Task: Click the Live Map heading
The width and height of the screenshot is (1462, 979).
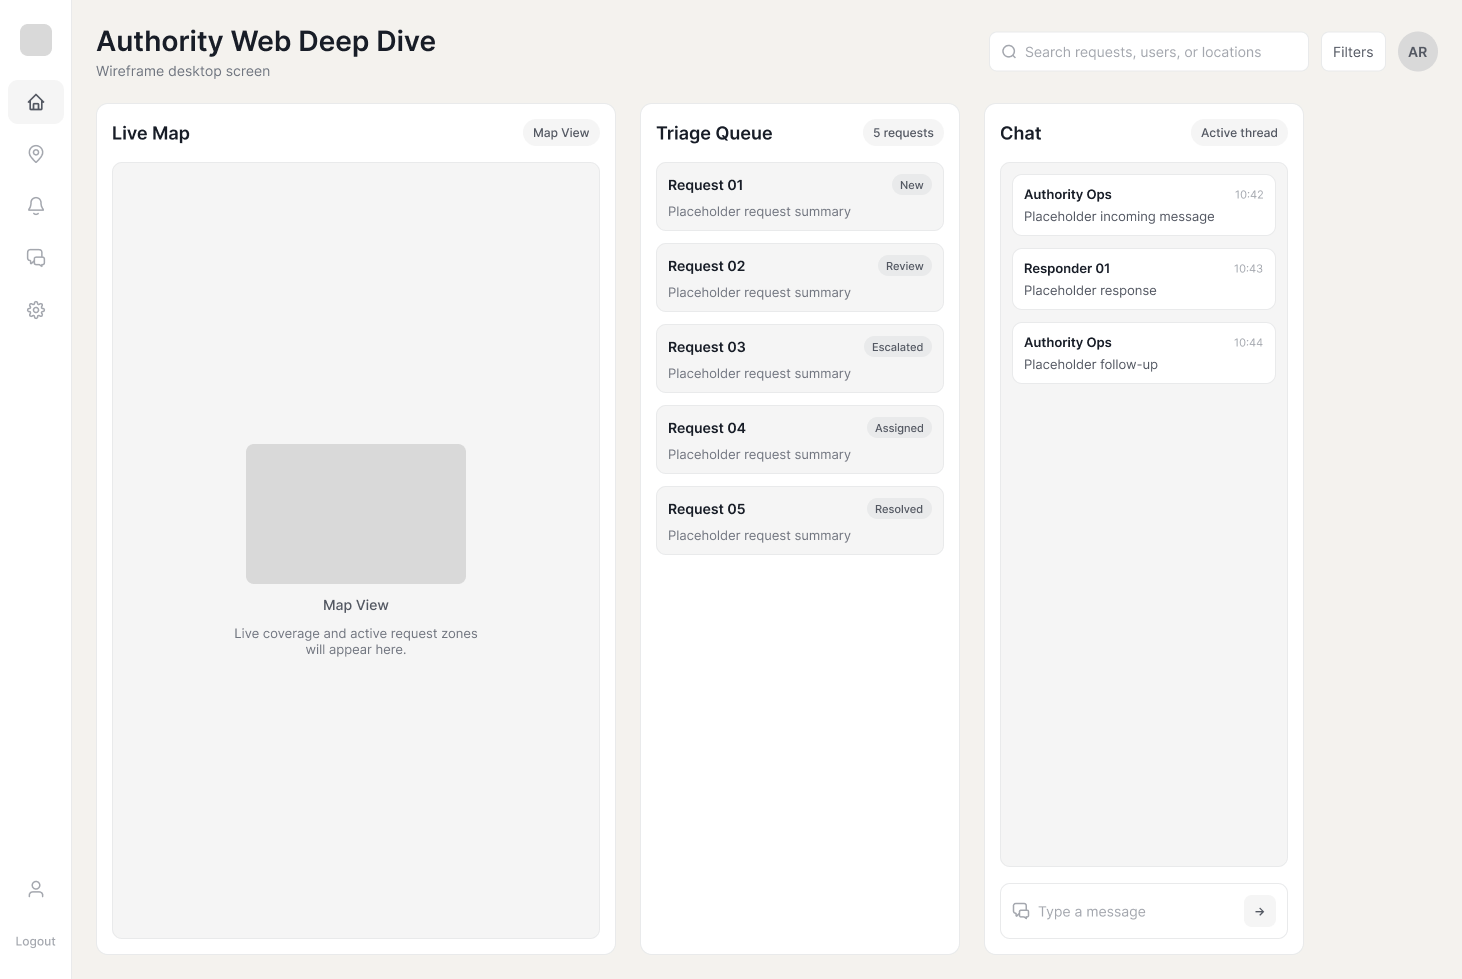Action: pos(151,133)
